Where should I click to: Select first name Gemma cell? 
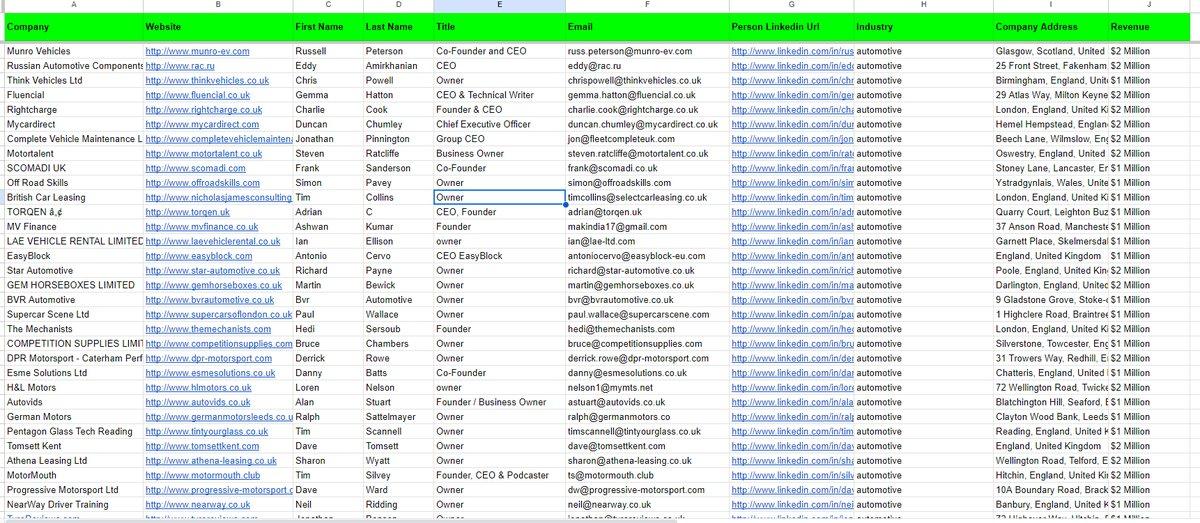(328, 95)
